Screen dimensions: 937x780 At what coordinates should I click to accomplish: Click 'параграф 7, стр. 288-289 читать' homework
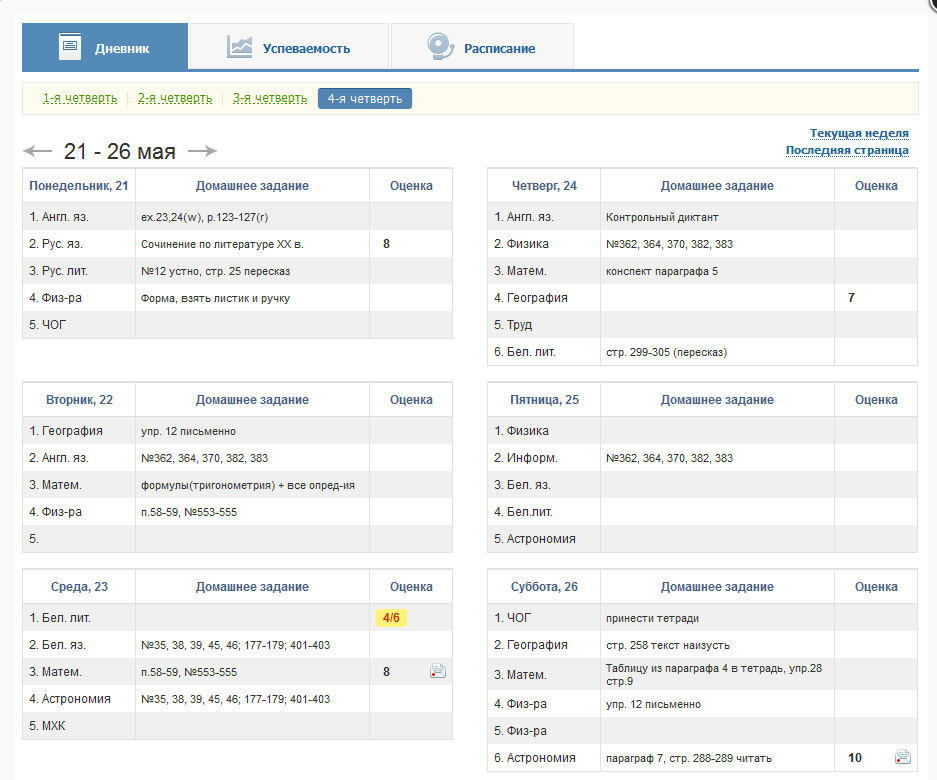point(688,758)
